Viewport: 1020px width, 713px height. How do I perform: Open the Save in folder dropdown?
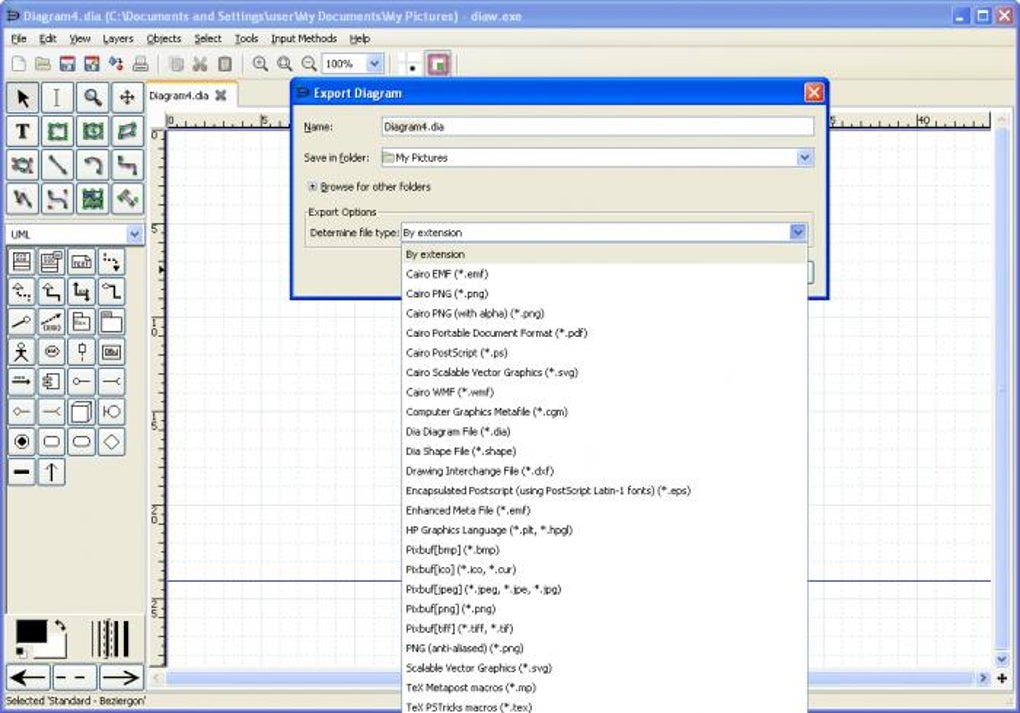pyautogui.click(x=804, y=158)
